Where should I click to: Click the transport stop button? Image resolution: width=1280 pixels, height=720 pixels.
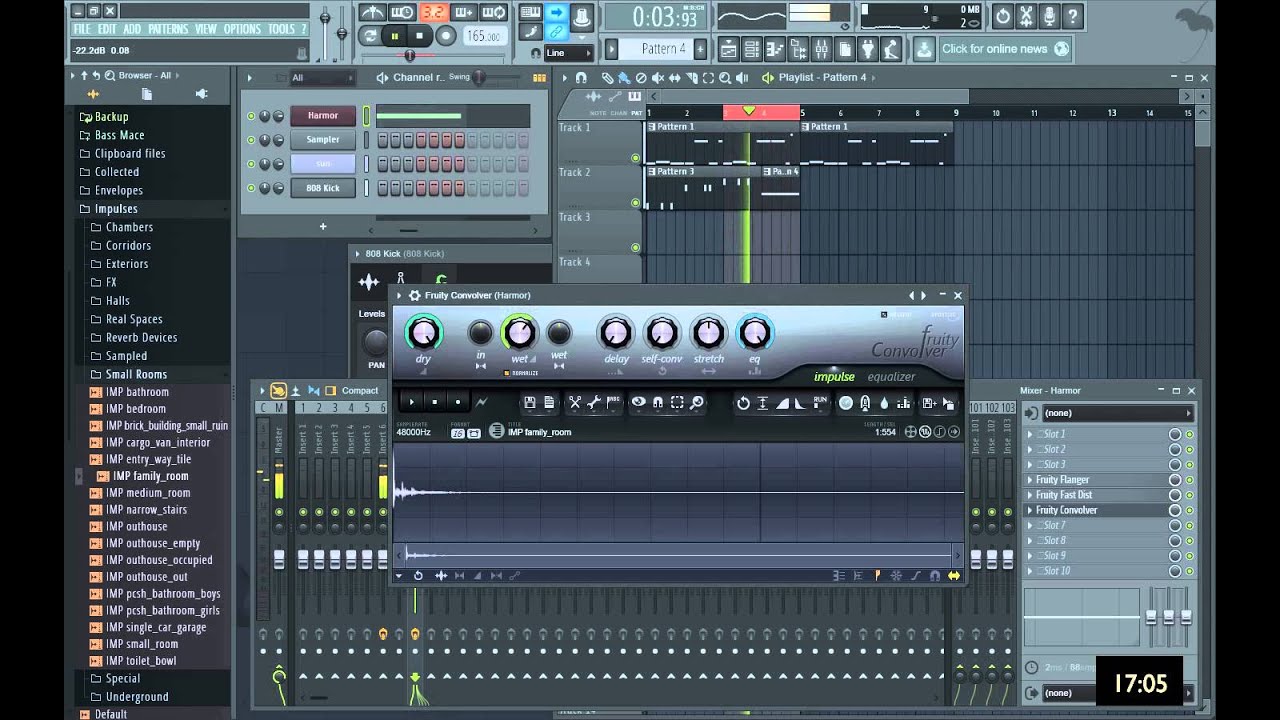pyautogui.click(x=420, y=36)
